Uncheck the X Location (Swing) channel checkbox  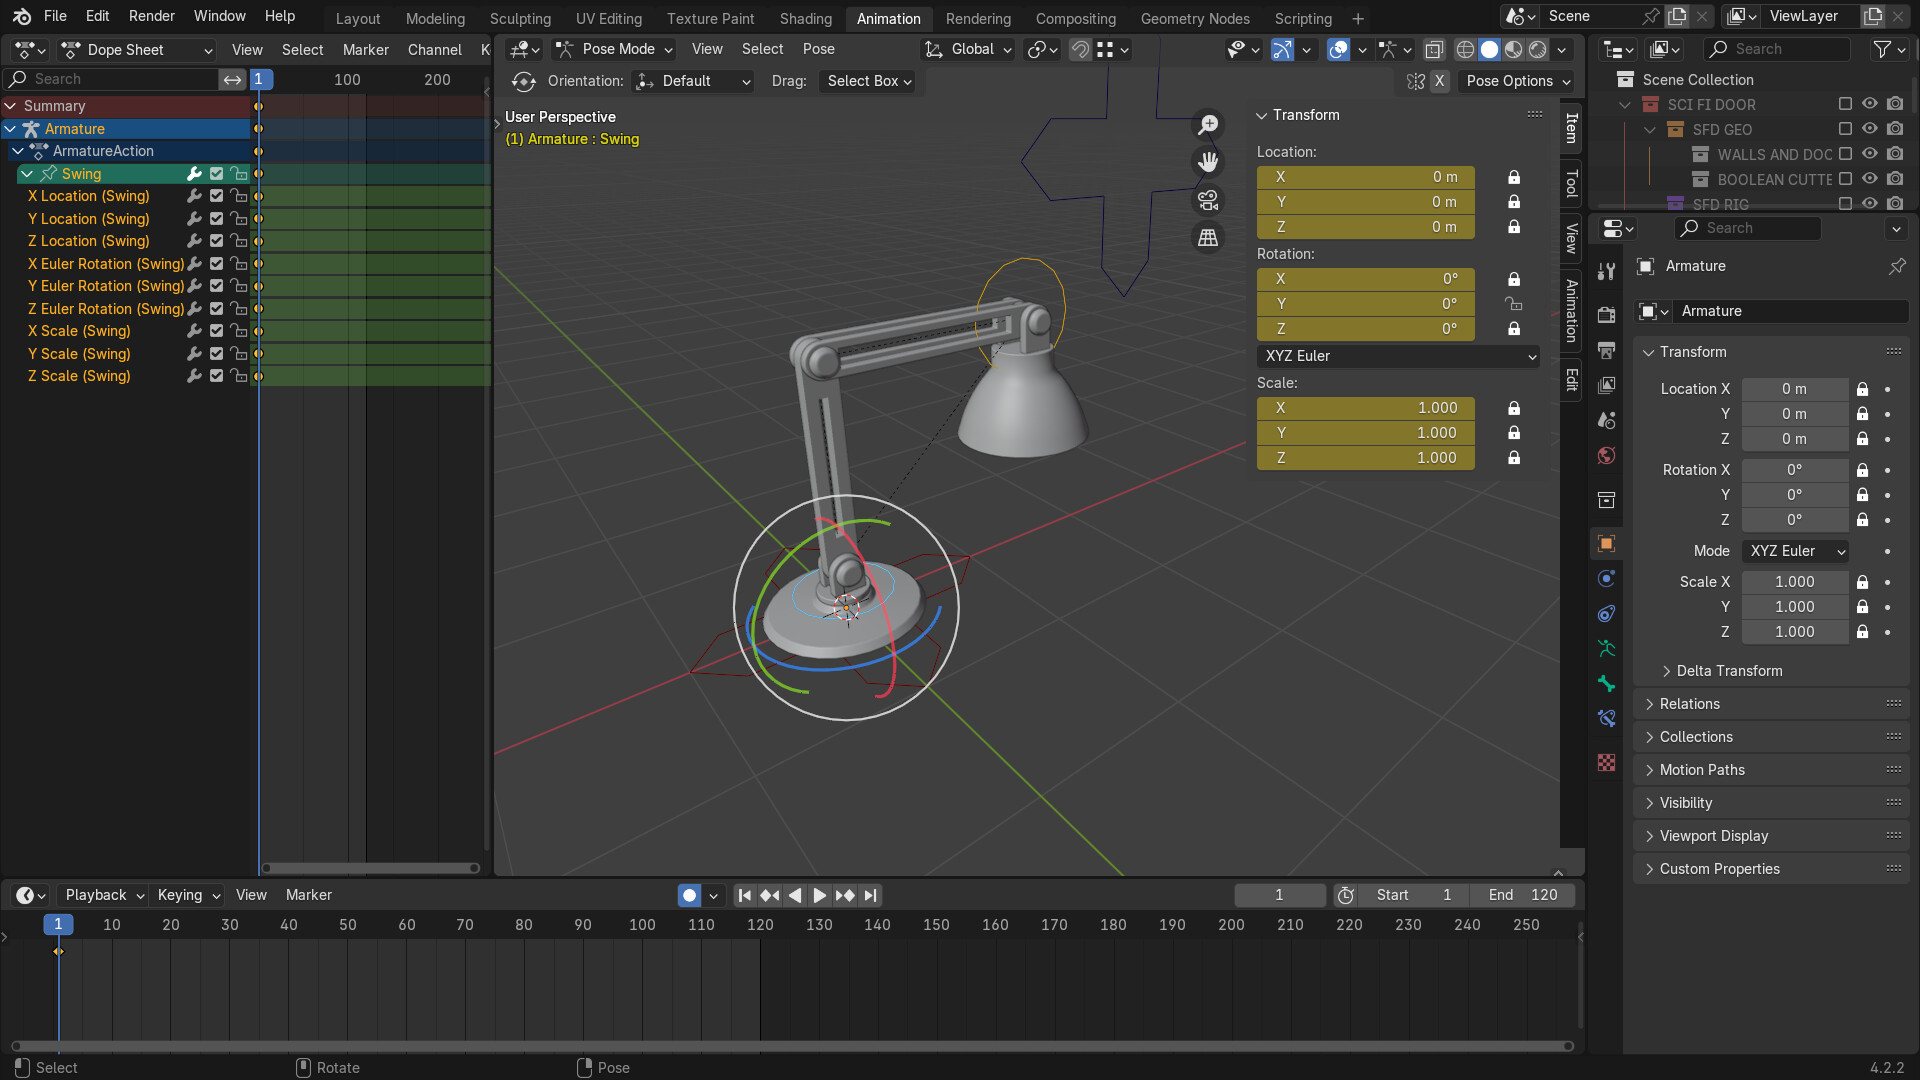pos(216,196)
